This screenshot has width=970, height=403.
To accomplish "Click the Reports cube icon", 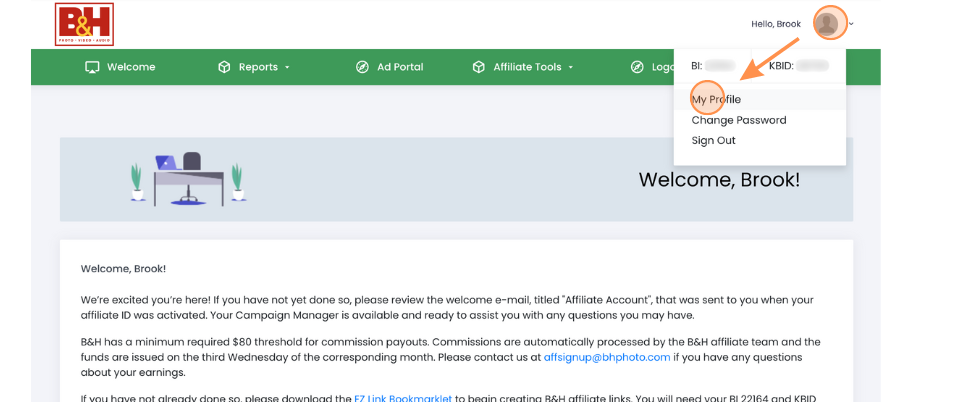I will click(x=224, y=67).
